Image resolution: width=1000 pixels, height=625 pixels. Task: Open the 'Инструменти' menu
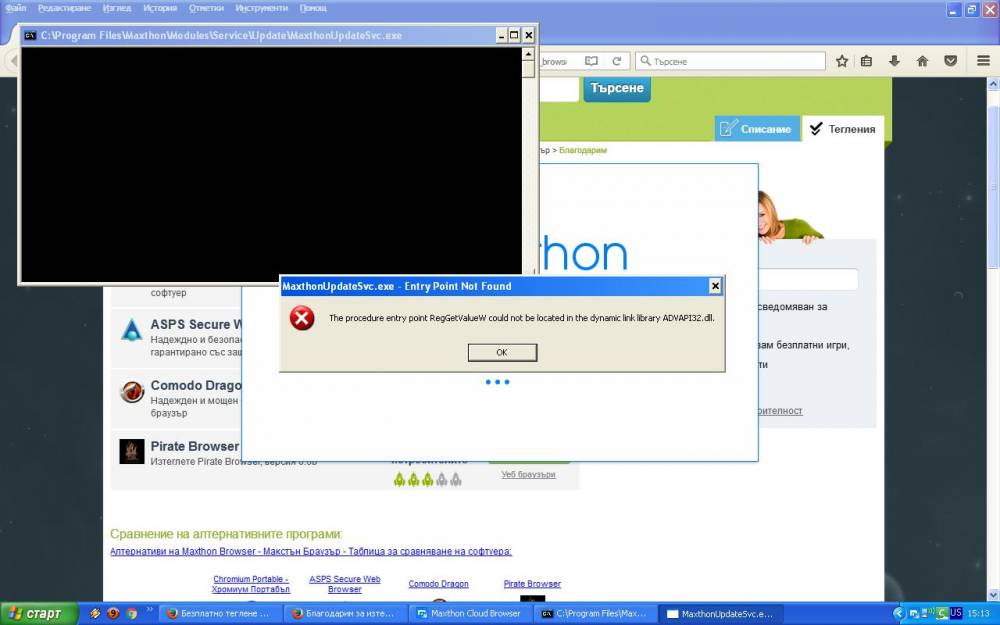click(x=261, y=8)
